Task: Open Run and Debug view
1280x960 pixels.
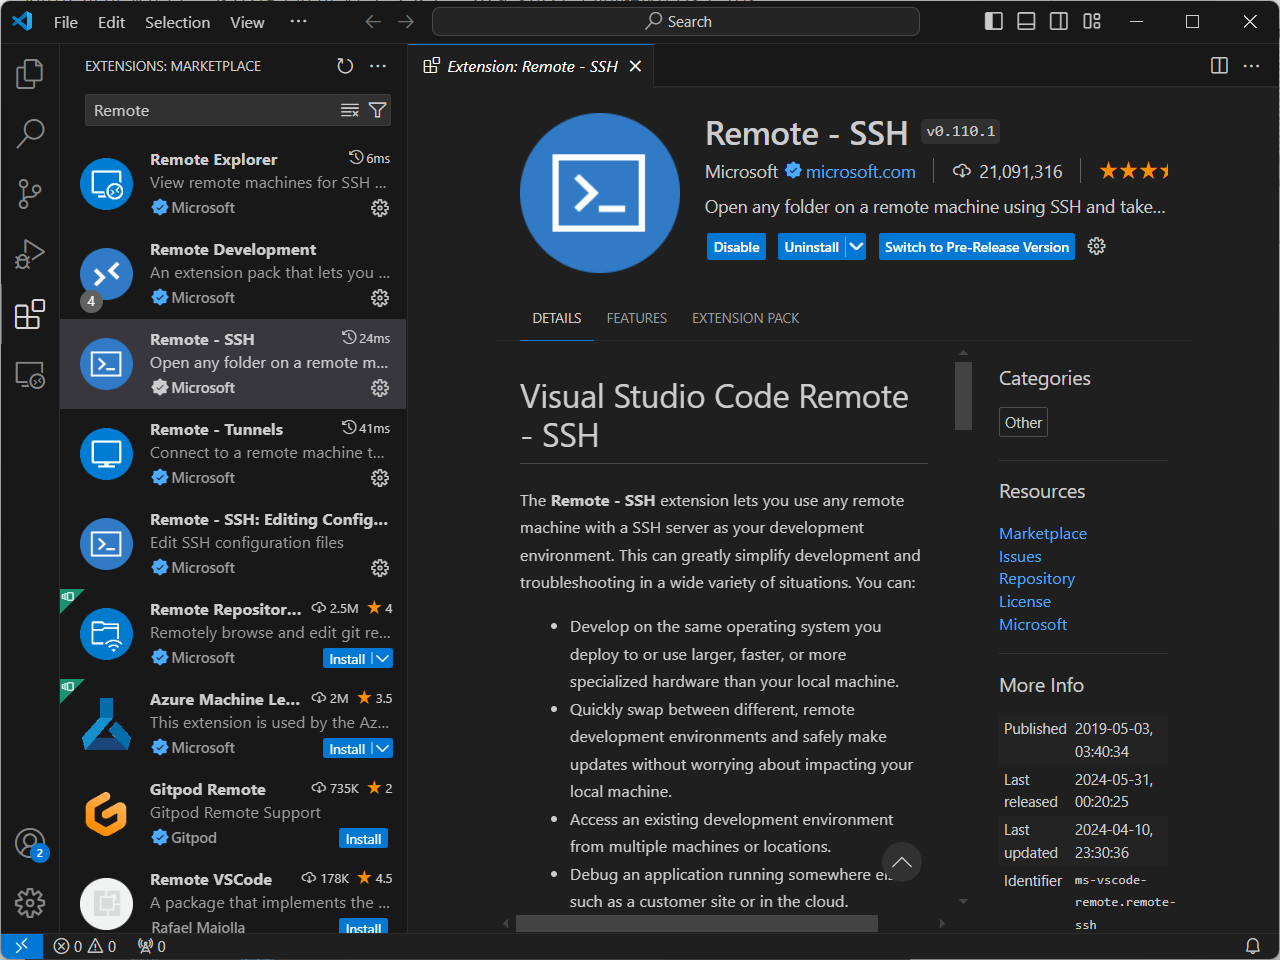Action: point(30,254)
